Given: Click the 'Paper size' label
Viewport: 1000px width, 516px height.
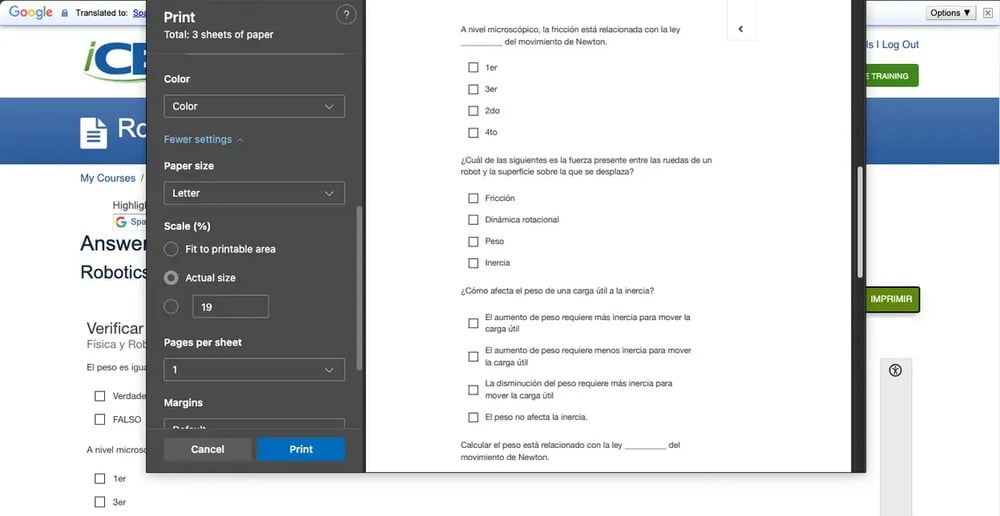Looking at the screenshot, I should [189, 166].
